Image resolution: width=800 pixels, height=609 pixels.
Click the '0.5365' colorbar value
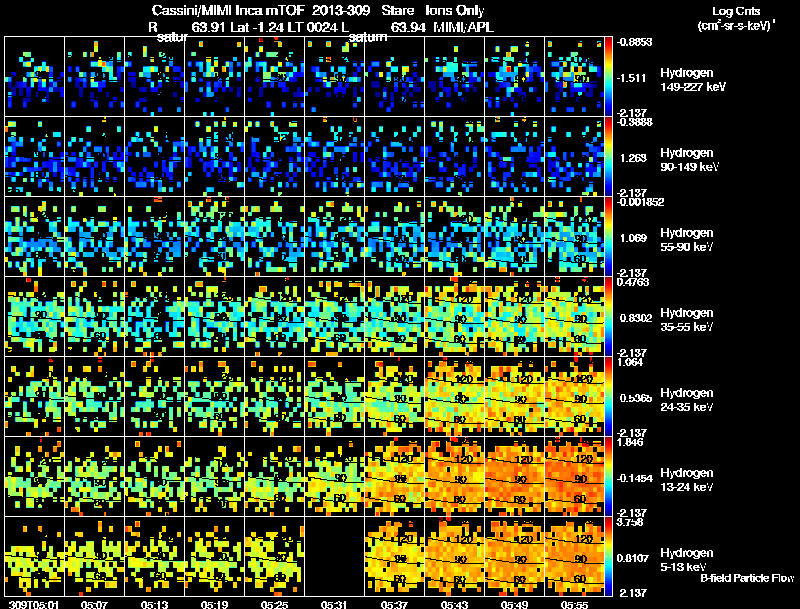coord(636,398)
